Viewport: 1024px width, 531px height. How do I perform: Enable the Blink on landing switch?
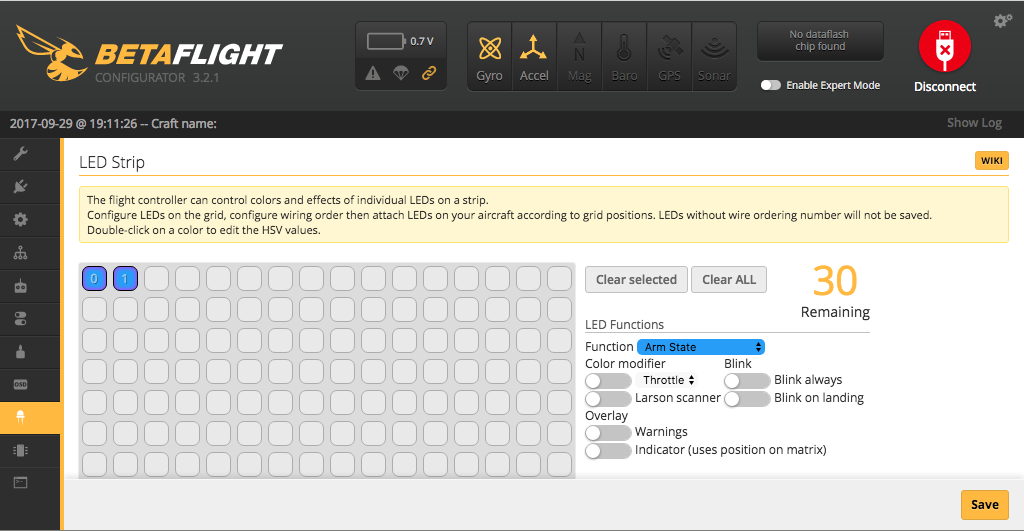(747, 398)
